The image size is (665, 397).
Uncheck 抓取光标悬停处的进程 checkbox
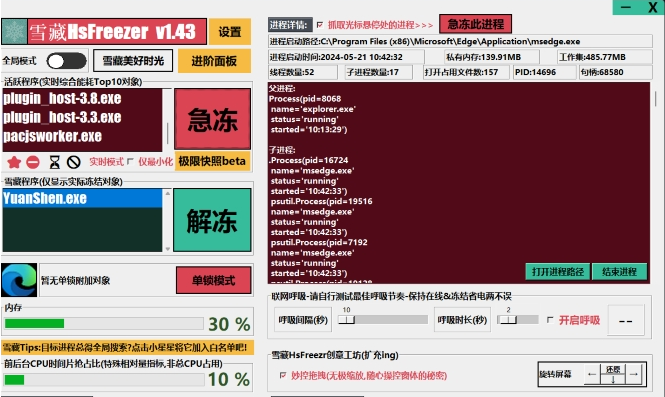point(320,25)
